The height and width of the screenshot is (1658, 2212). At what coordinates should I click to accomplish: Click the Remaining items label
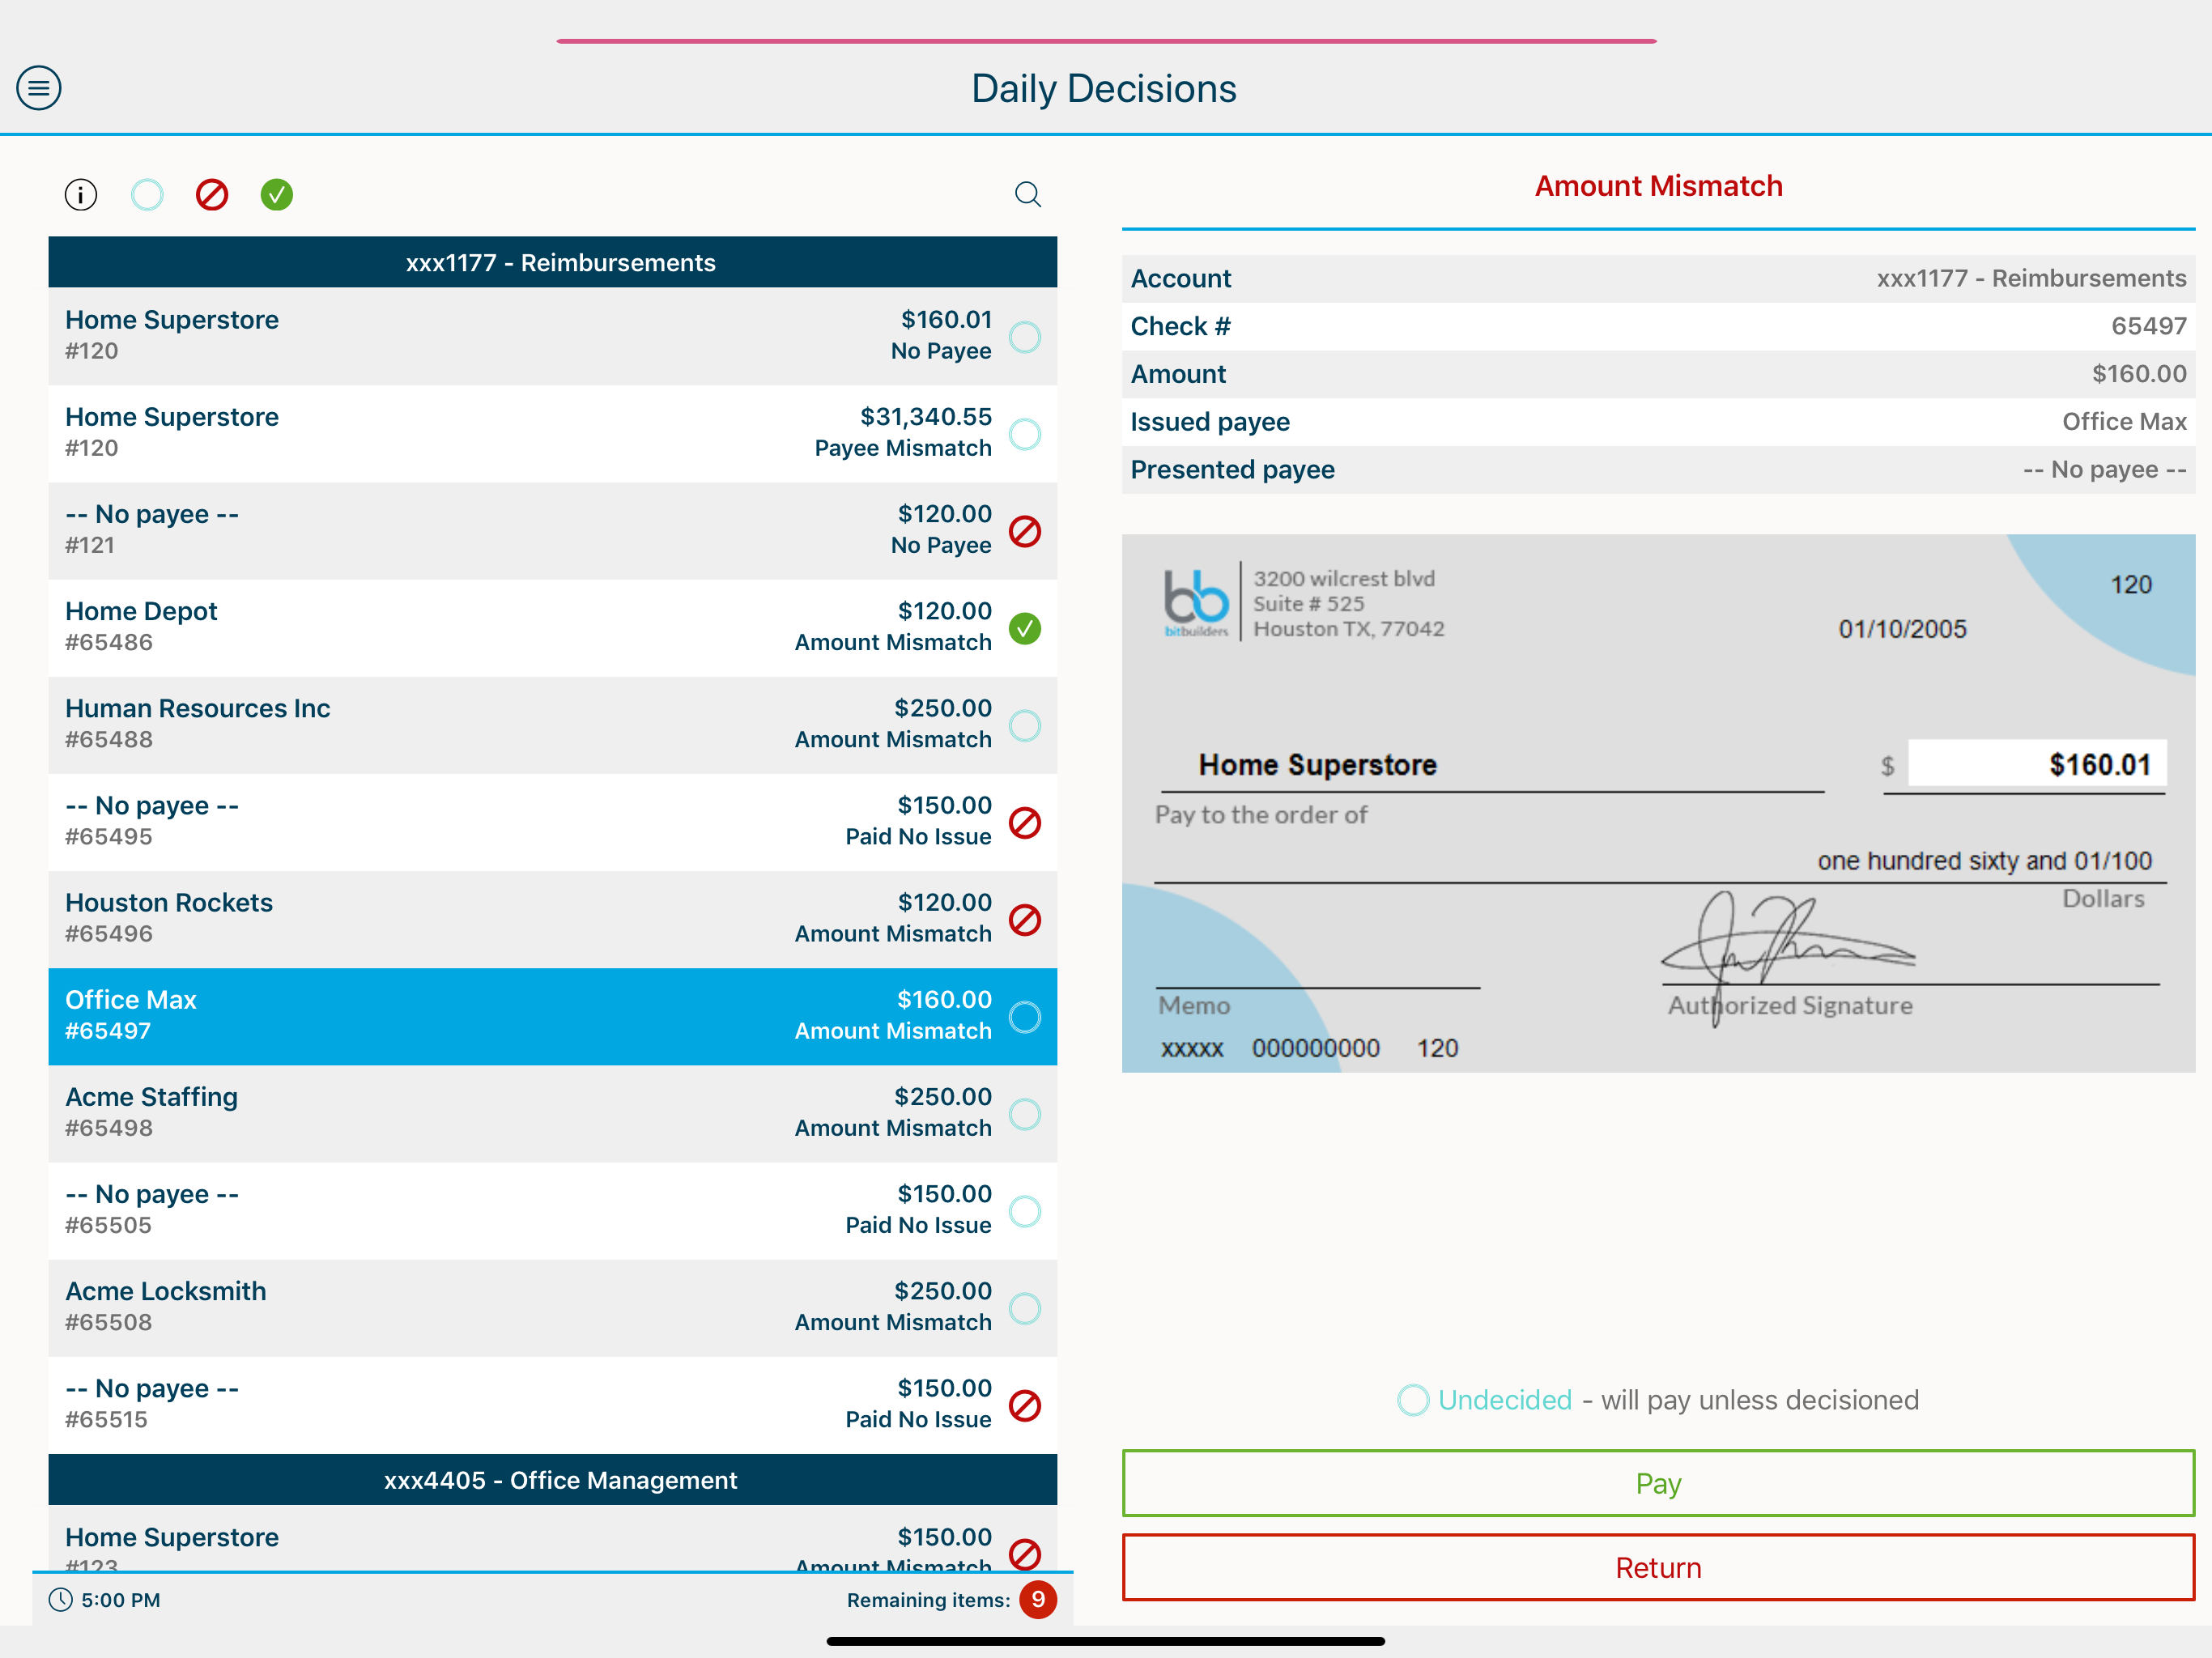(928, 1600)
